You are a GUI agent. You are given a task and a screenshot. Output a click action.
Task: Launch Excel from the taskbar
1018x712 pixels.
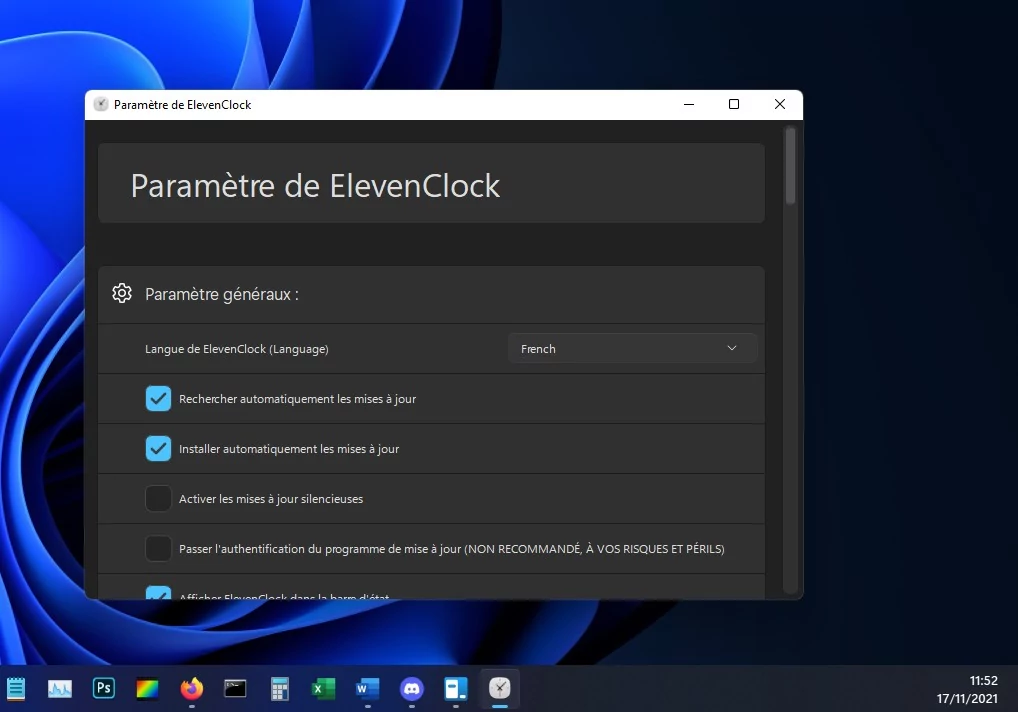(323, 688)
